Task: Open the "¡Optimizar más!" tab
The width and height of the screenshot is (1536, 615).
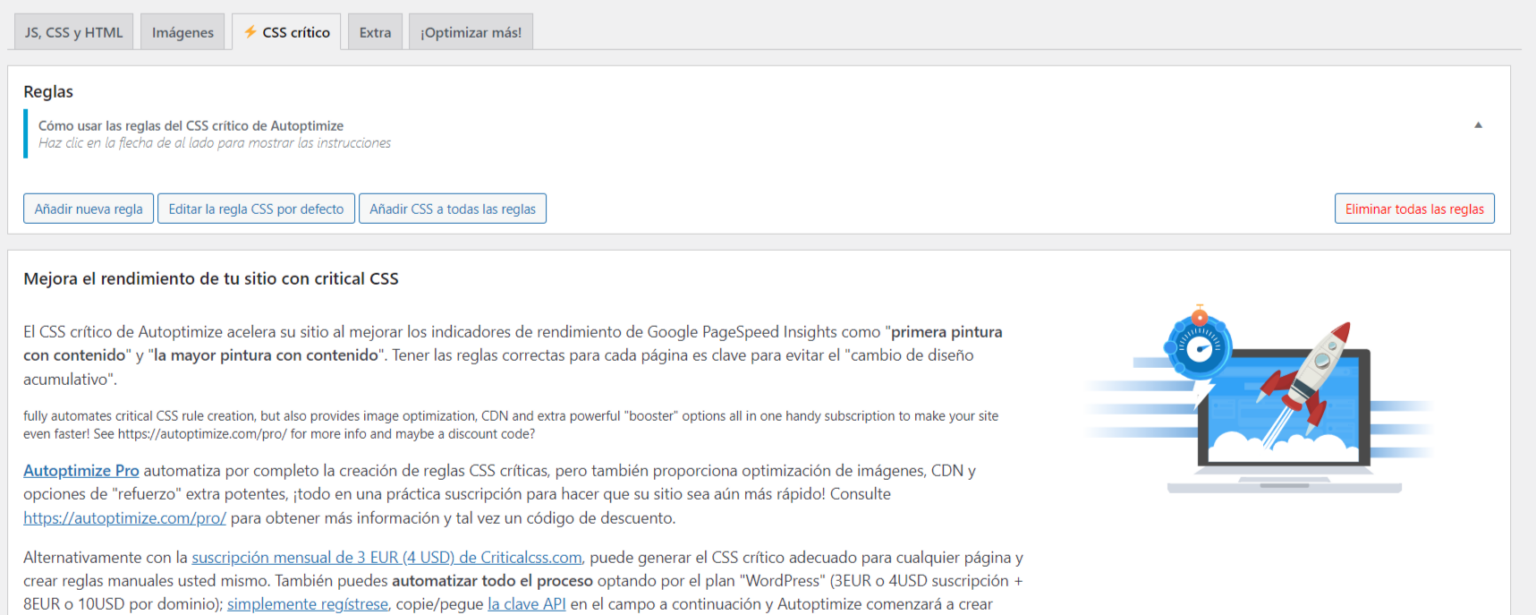Action: click(x=470, y=31)
